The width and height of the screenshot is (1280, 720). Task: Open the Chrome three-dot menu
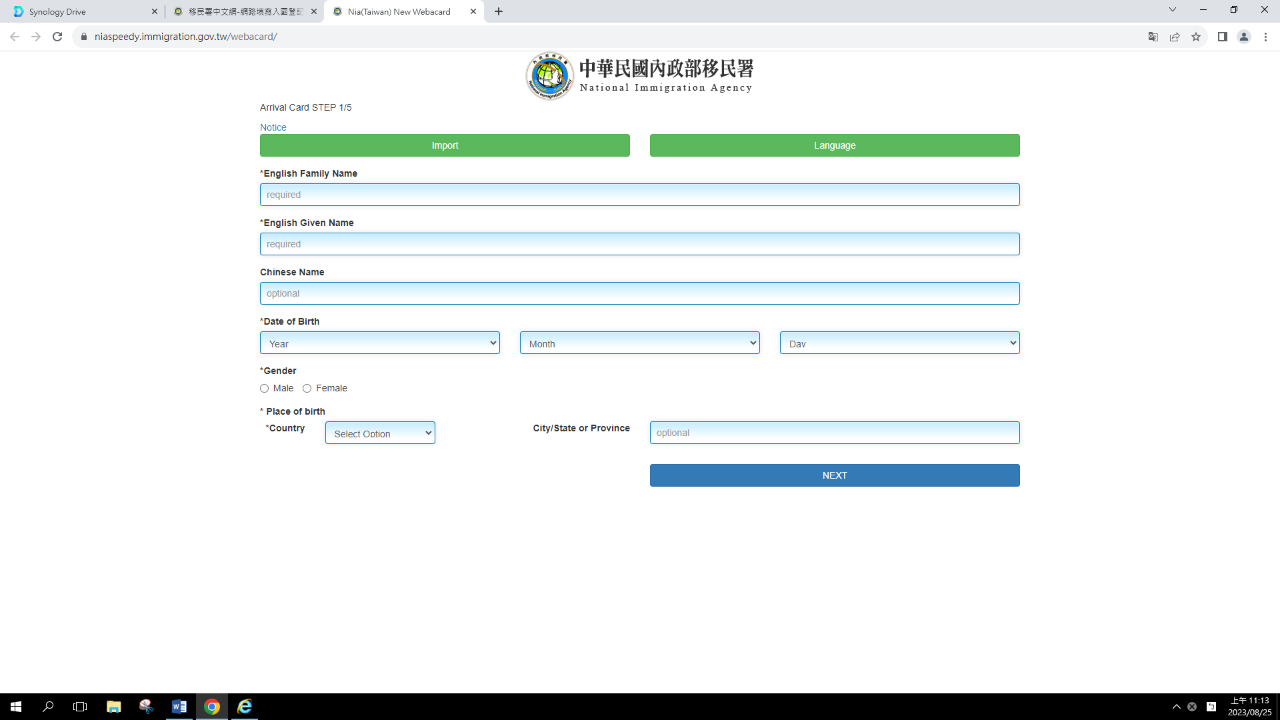click(1266, 37)
